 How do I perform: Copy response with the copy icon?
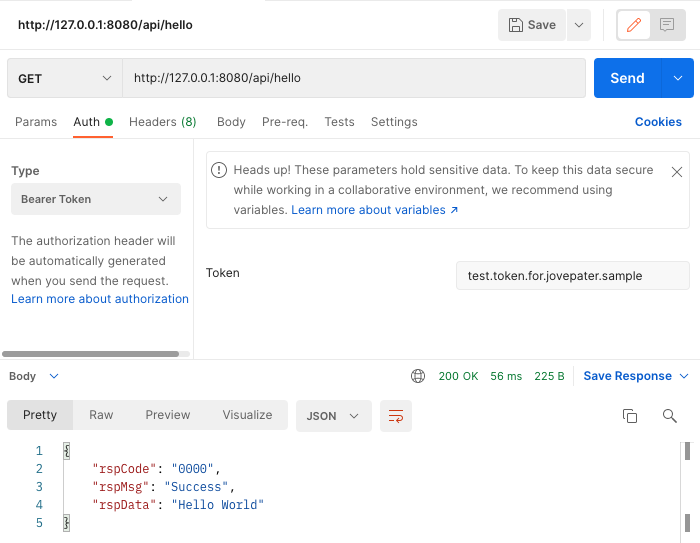point(630,416)
